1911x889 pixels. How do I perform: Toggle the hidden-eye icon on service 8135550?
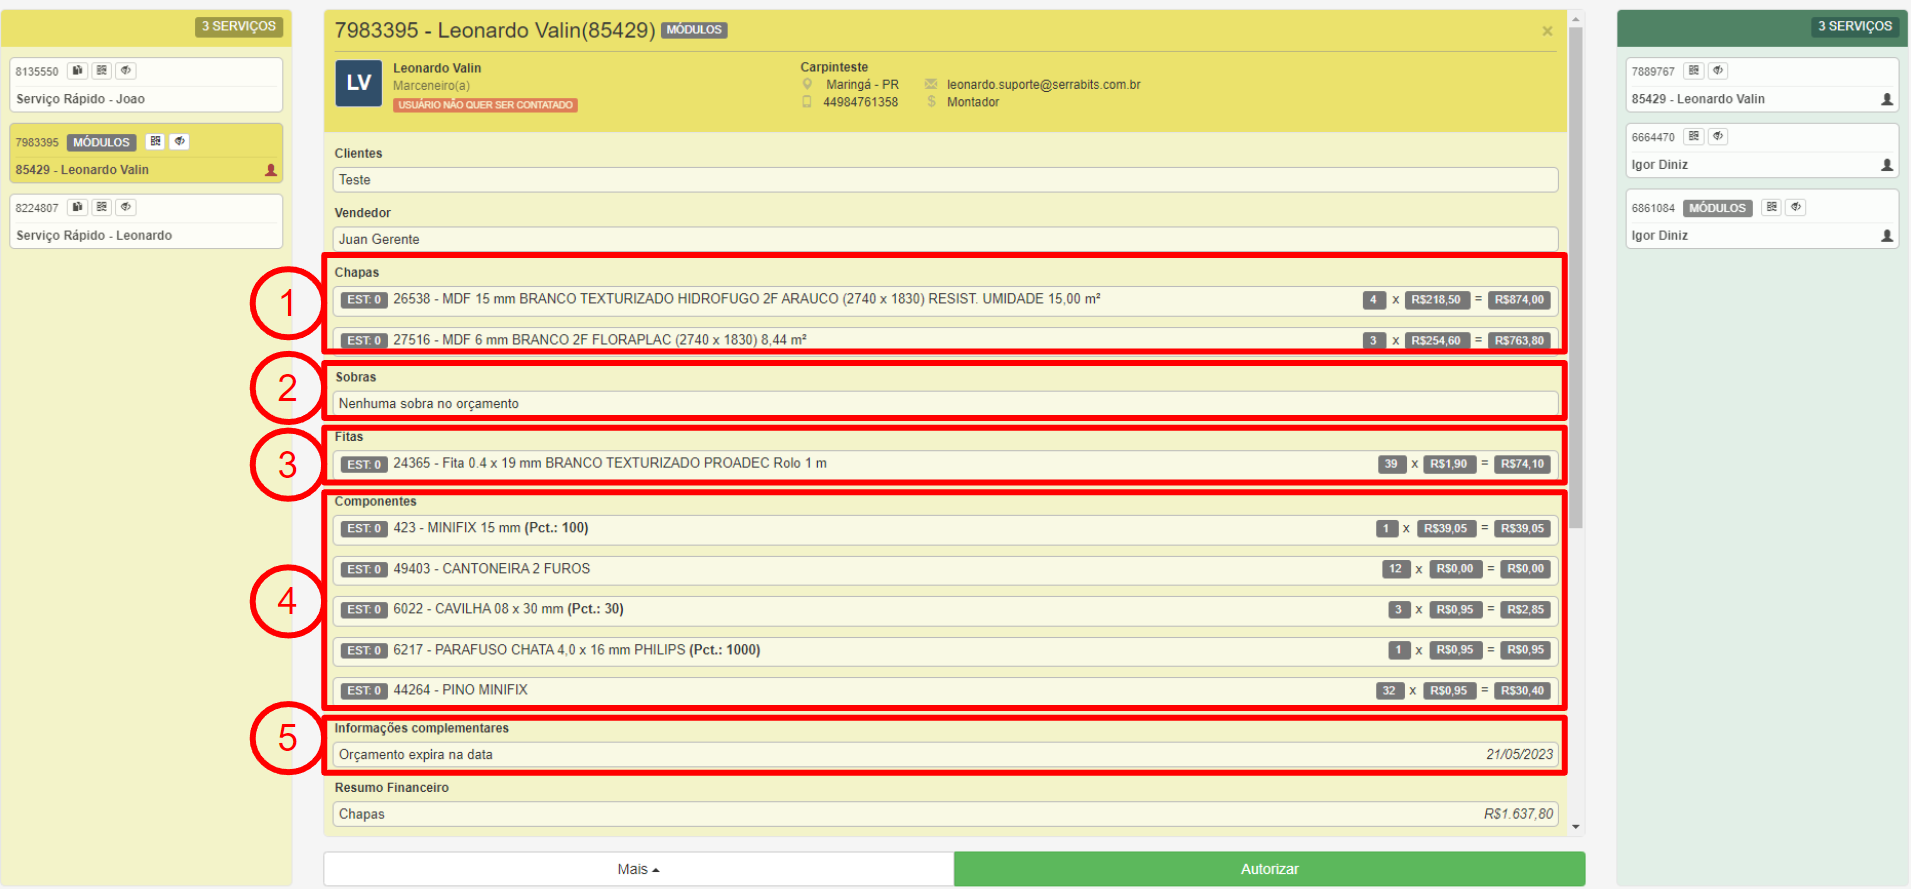126,71
